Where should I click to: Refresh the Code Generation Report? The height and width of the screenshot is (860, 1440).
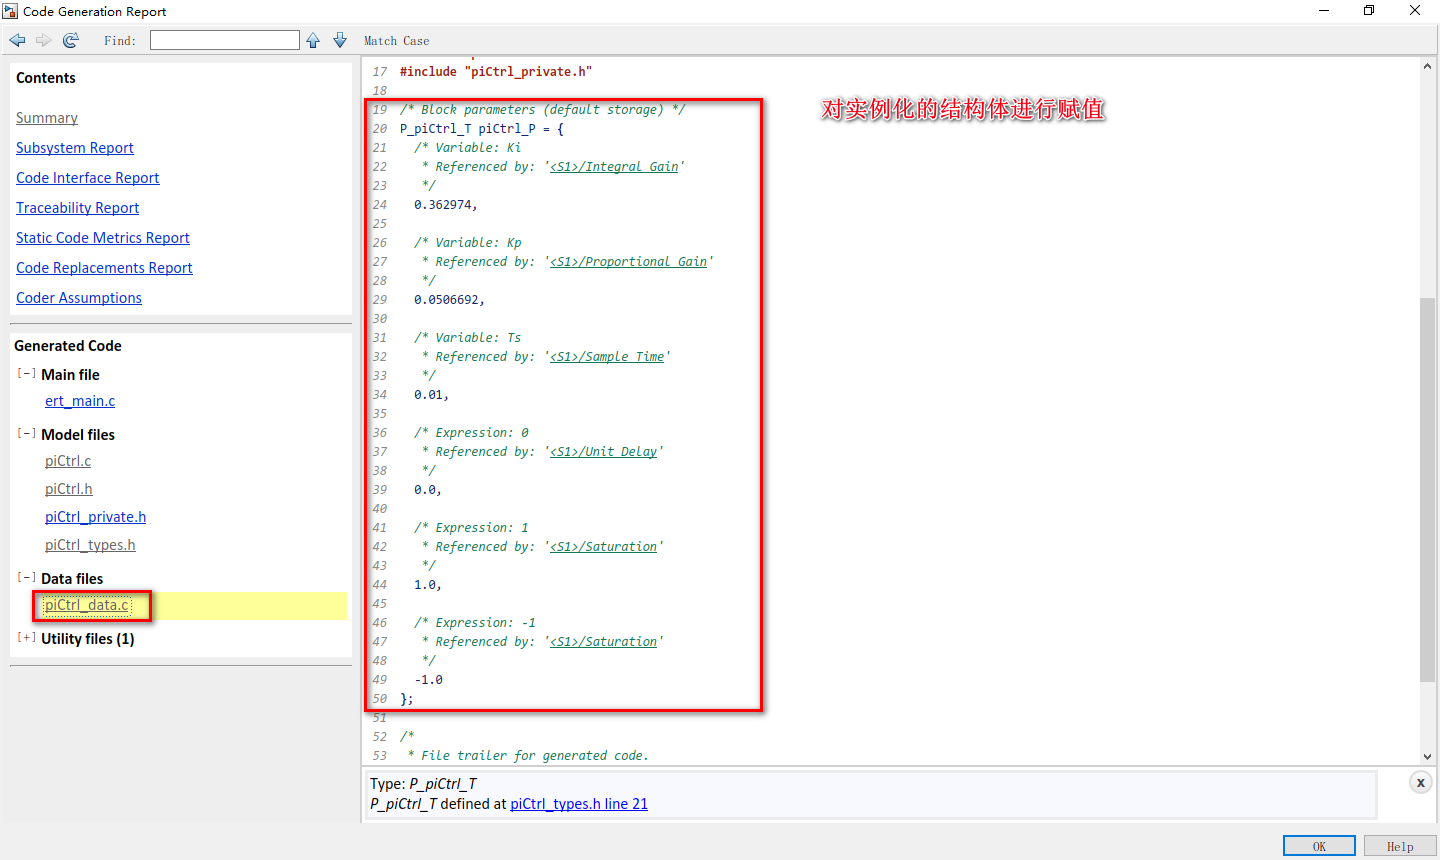pyautogui.click(x=70, y=40)
